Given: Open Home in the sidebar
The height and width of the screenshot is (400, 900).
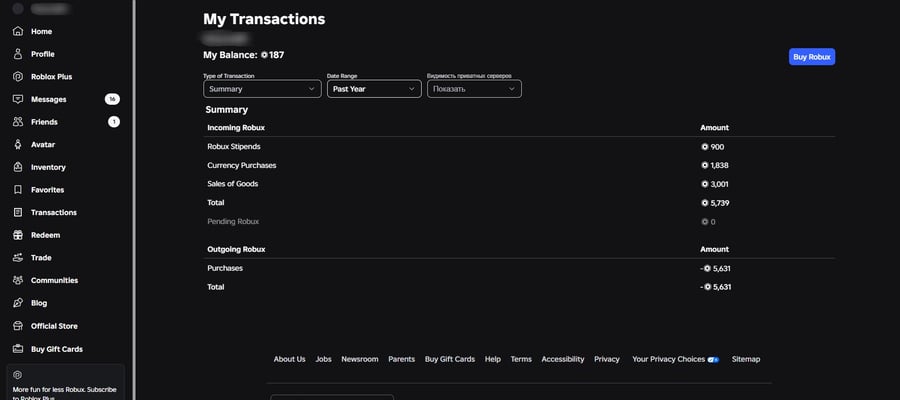Looking at the screenshot, I should pos(41,32).
